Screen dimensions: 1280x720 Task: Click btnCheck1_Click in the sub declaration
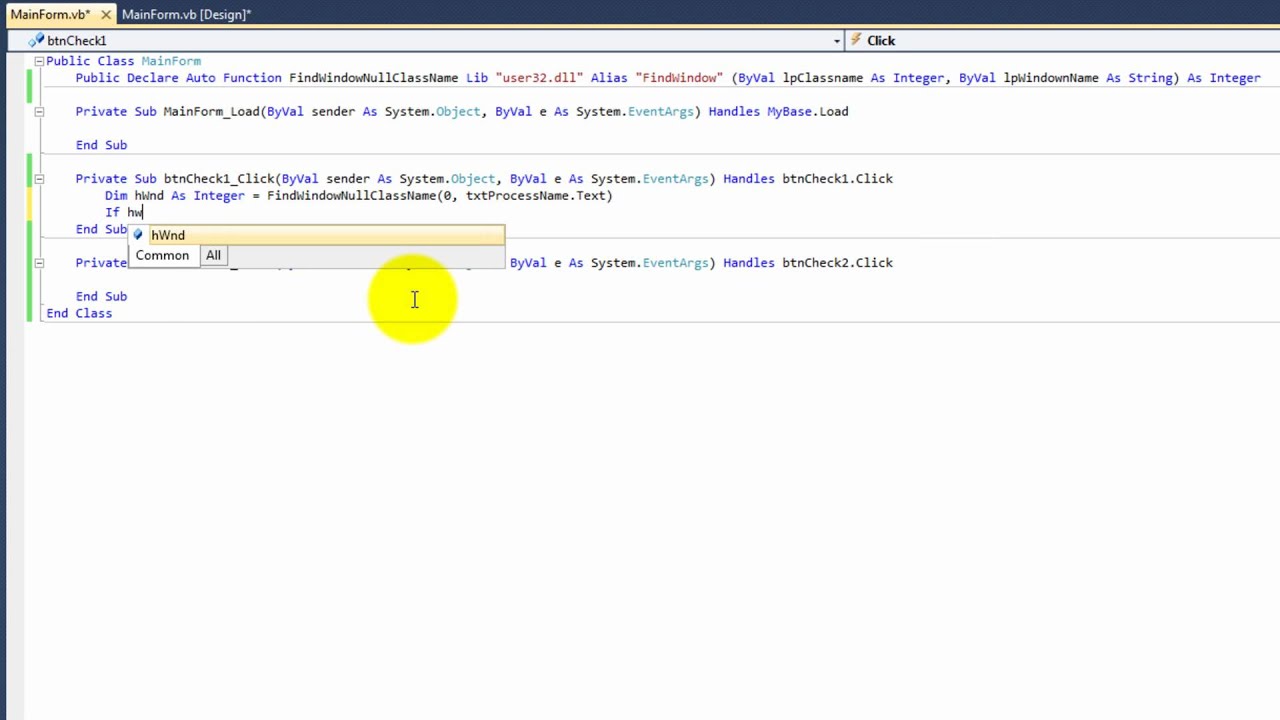click(x=219, y=179)
